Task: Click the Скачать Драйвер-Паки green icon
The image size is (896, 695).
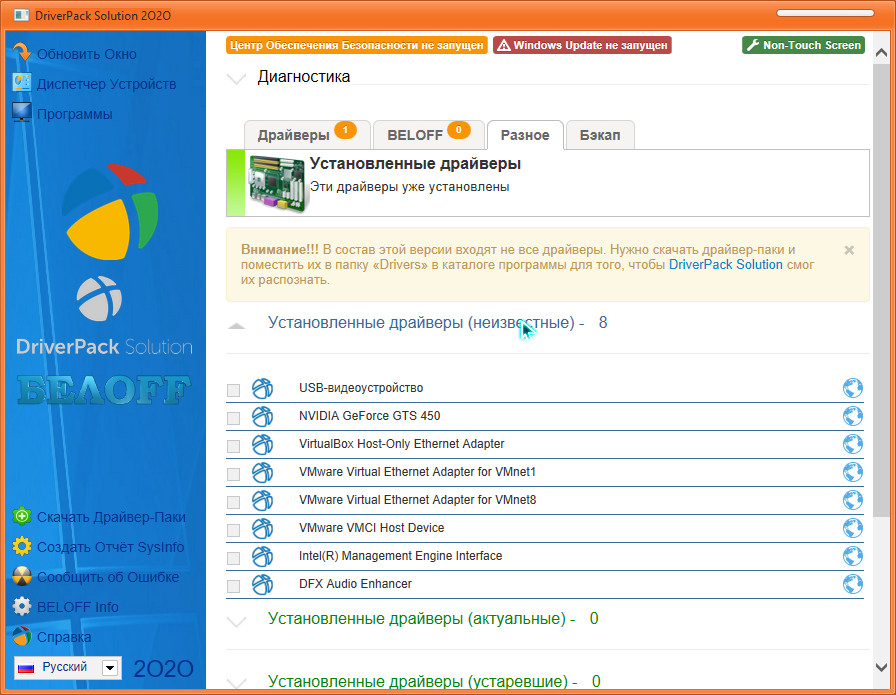Action: click(x=22, y=517)
